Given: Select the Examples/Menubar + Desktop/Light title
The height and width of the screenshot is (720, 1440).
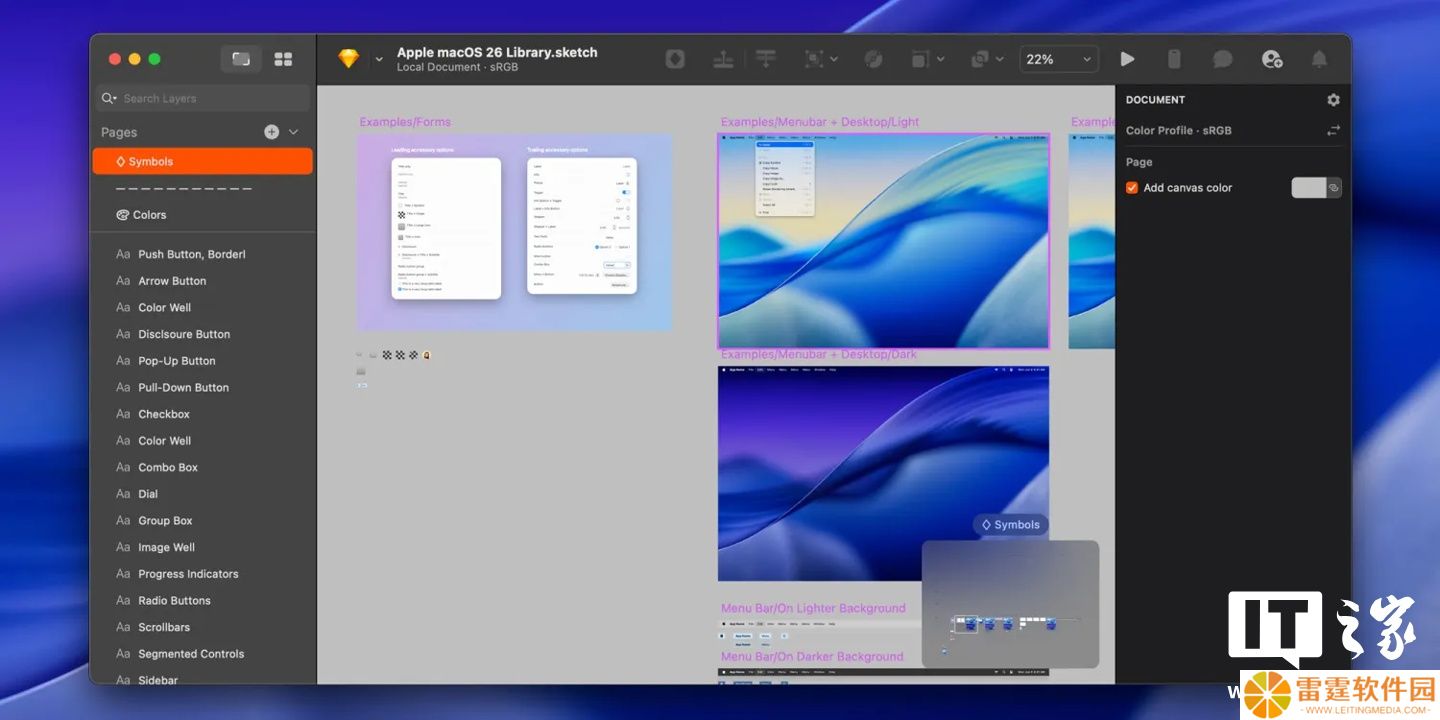Looking at the screenshot, I should pyautogui.click(x=820, y=122).
